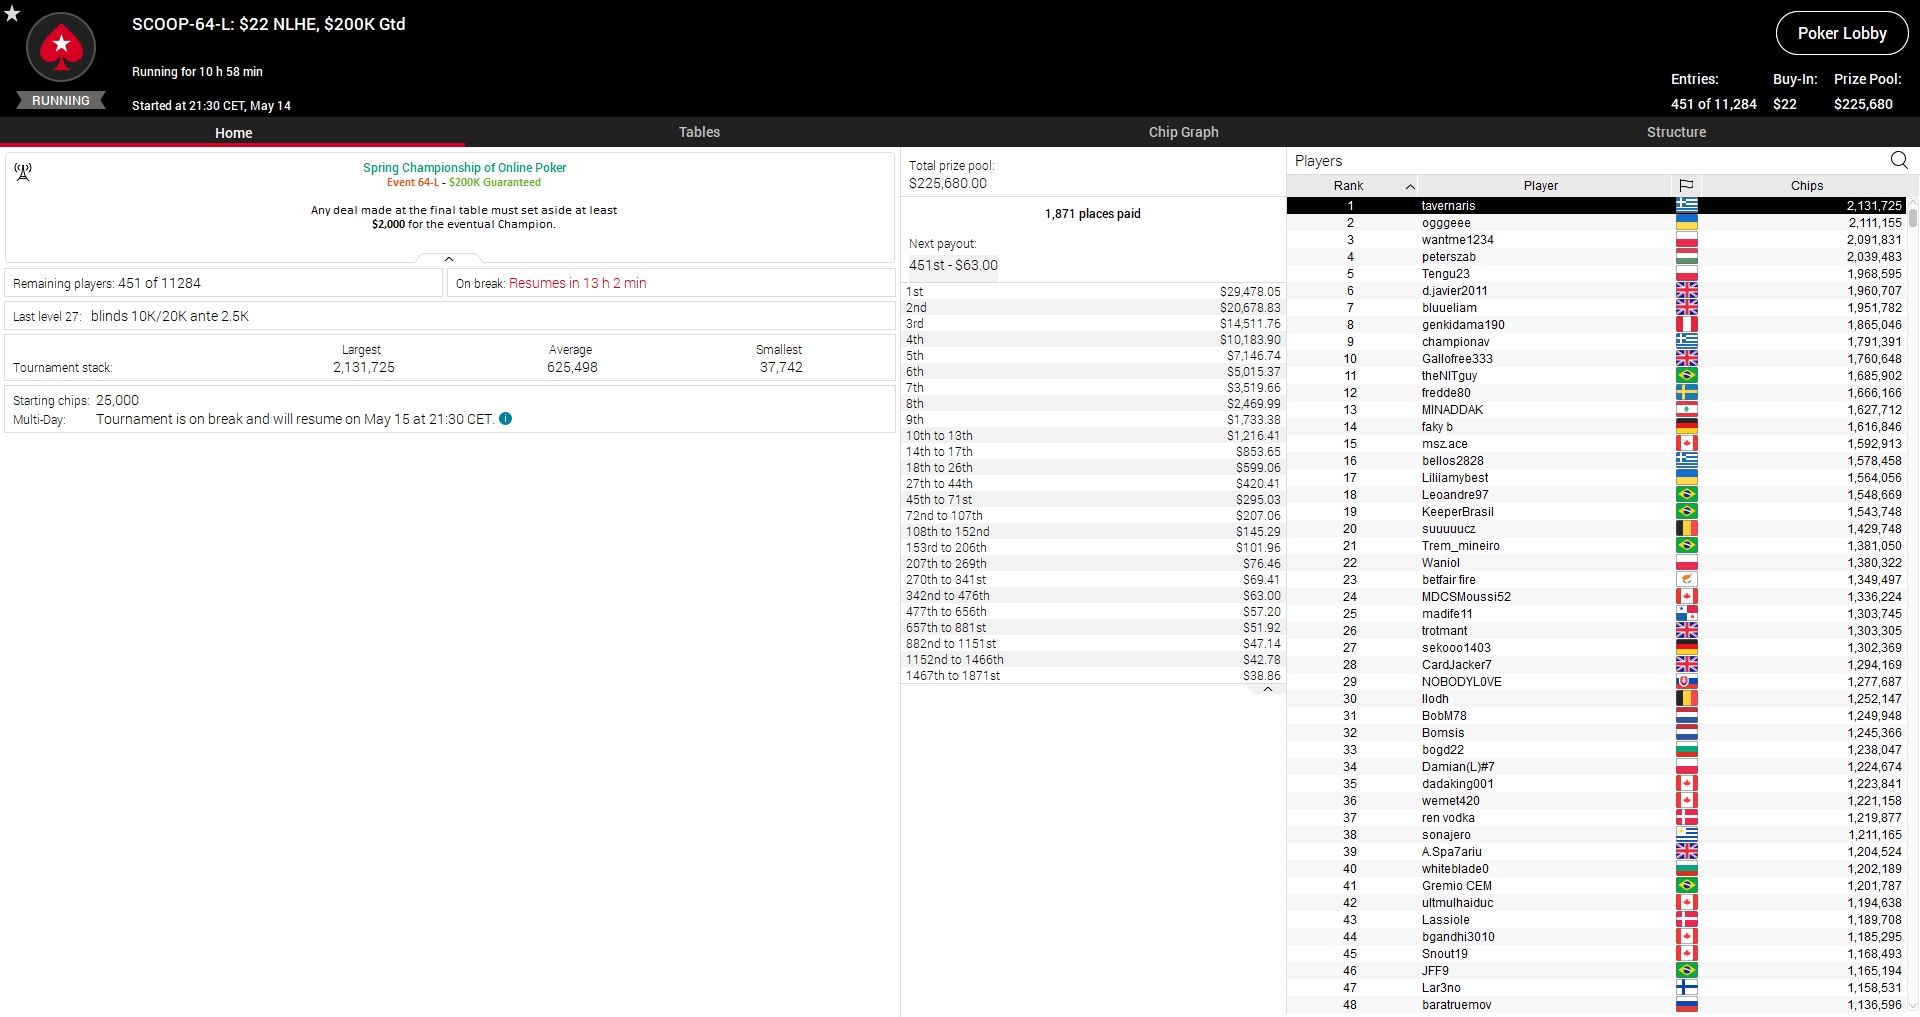The width and height of the screenshot is (1920, 1017).
Task: Click the Rank column header label
Action: point(1348,185)
